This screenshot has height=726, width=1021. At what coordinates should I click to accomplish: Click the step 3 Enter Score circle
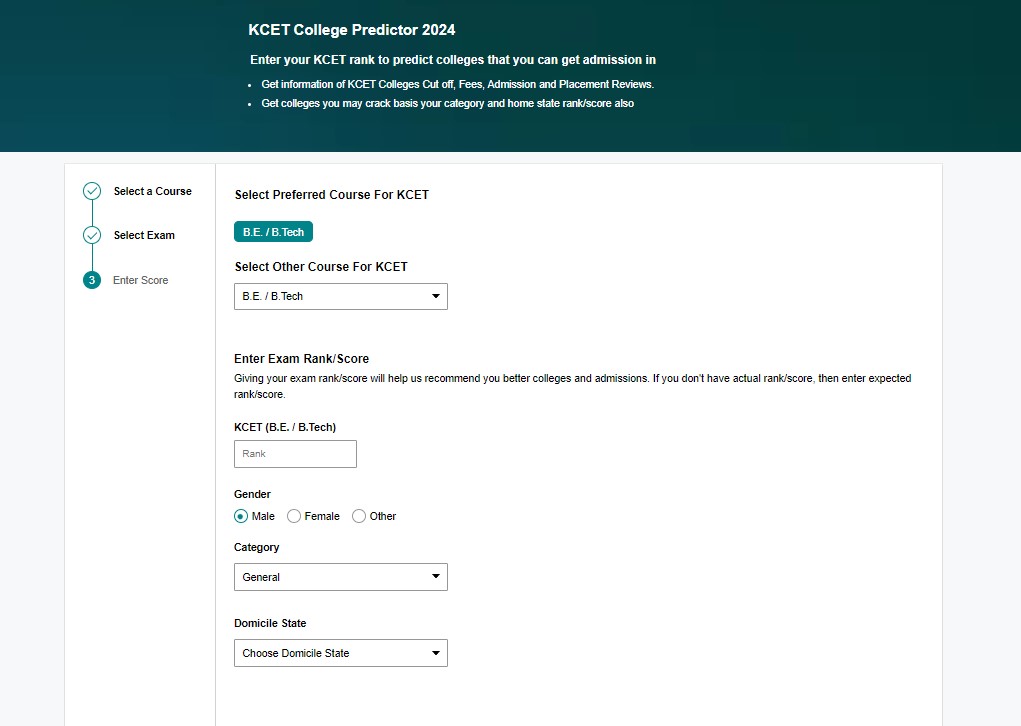pyautogui.click(x=92, y=280)
